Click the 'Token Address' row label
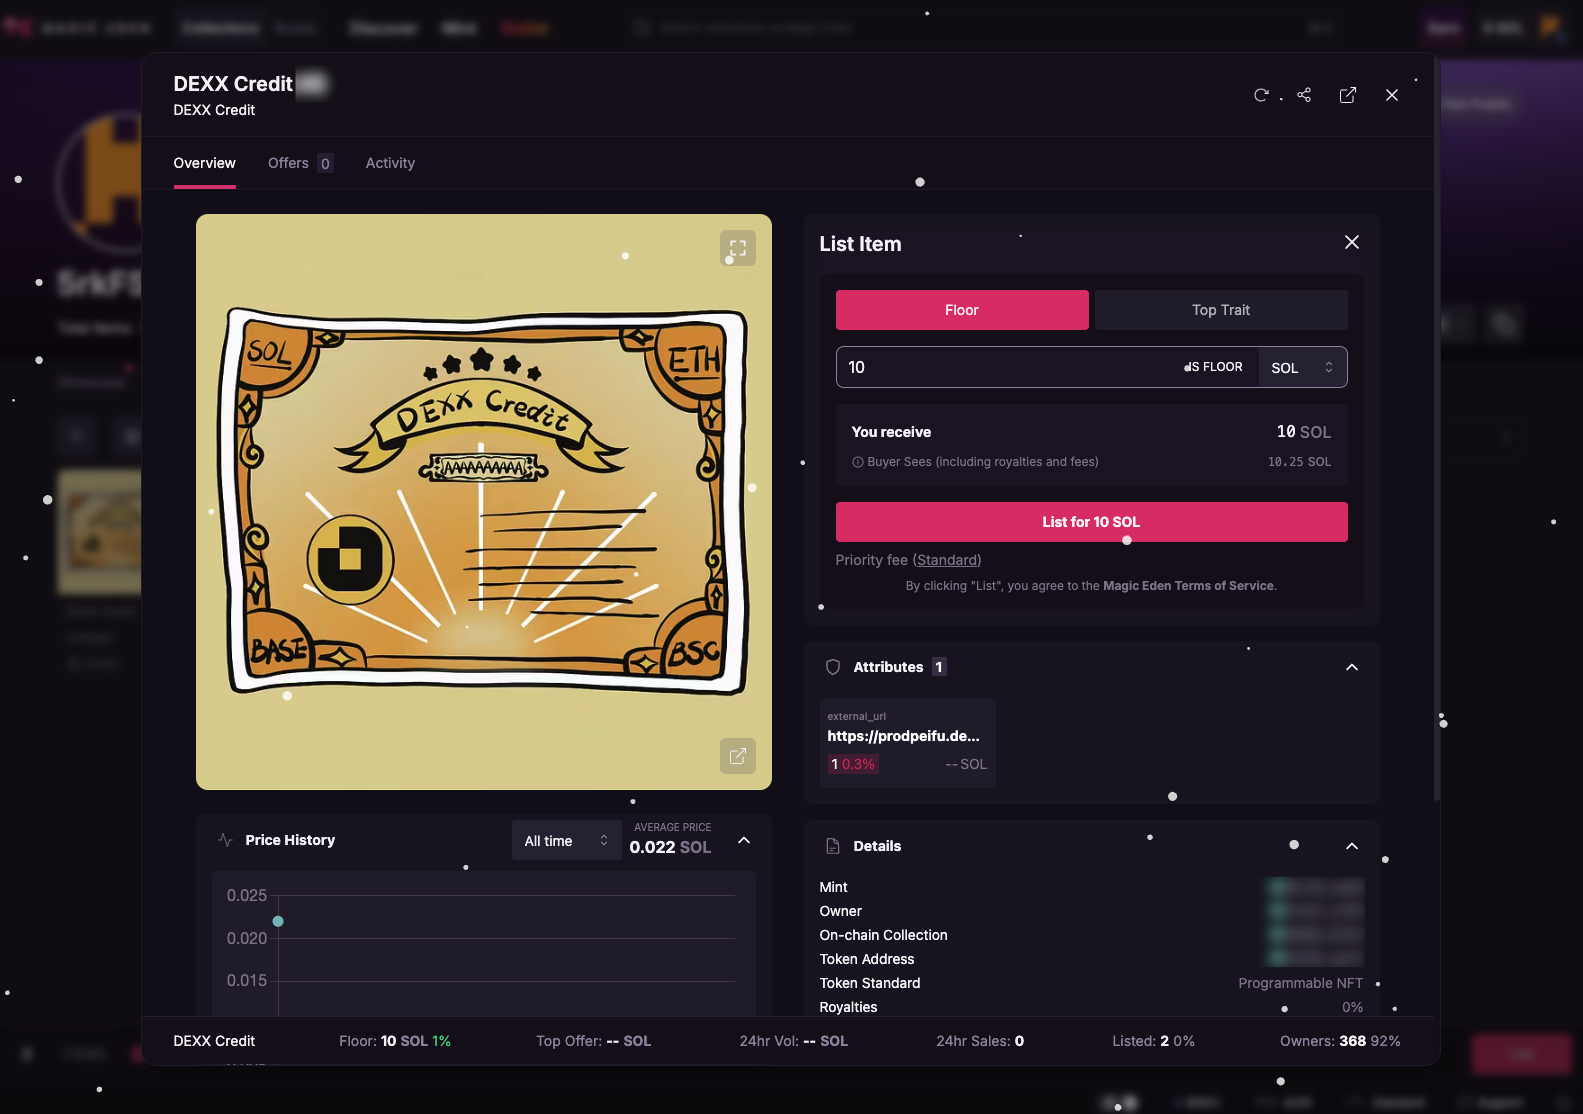This screenshot has height=1114, width=1583. click(867, 959)
